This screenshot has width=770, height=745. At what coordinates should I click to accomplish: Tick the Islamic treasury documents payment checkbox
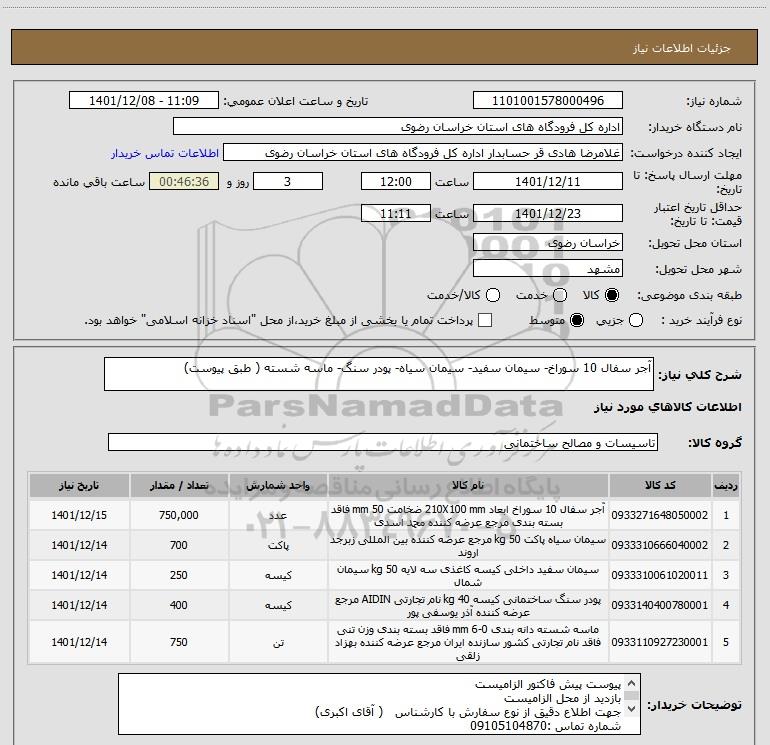[x=485, y=320]
